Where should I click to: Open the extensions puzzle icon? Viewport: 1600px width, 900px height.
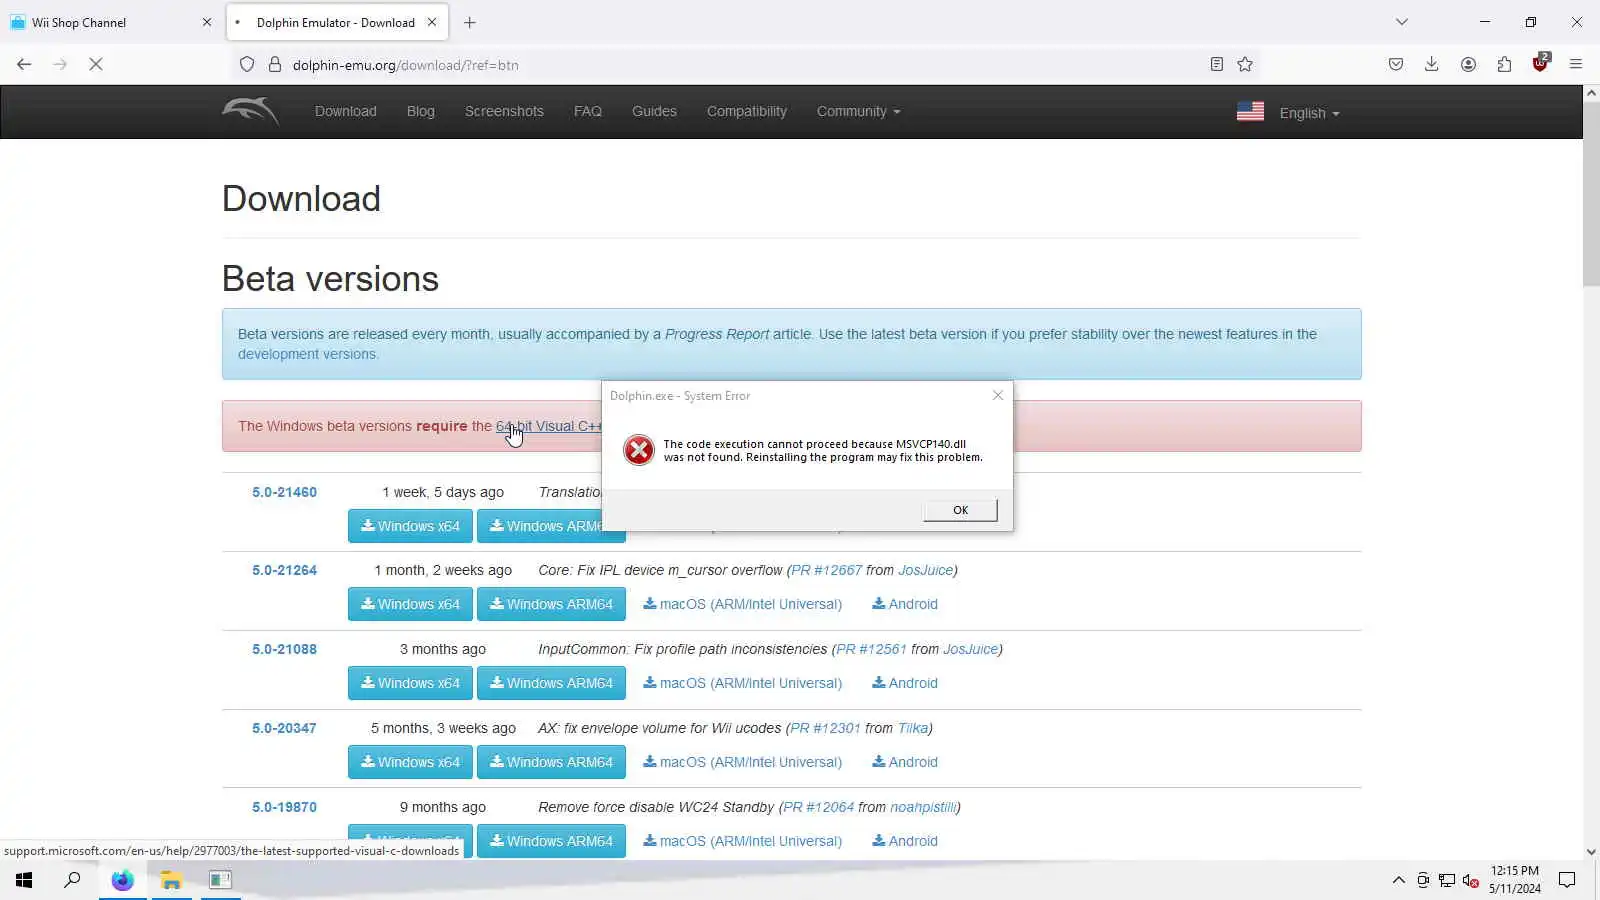click(1504, 64)
